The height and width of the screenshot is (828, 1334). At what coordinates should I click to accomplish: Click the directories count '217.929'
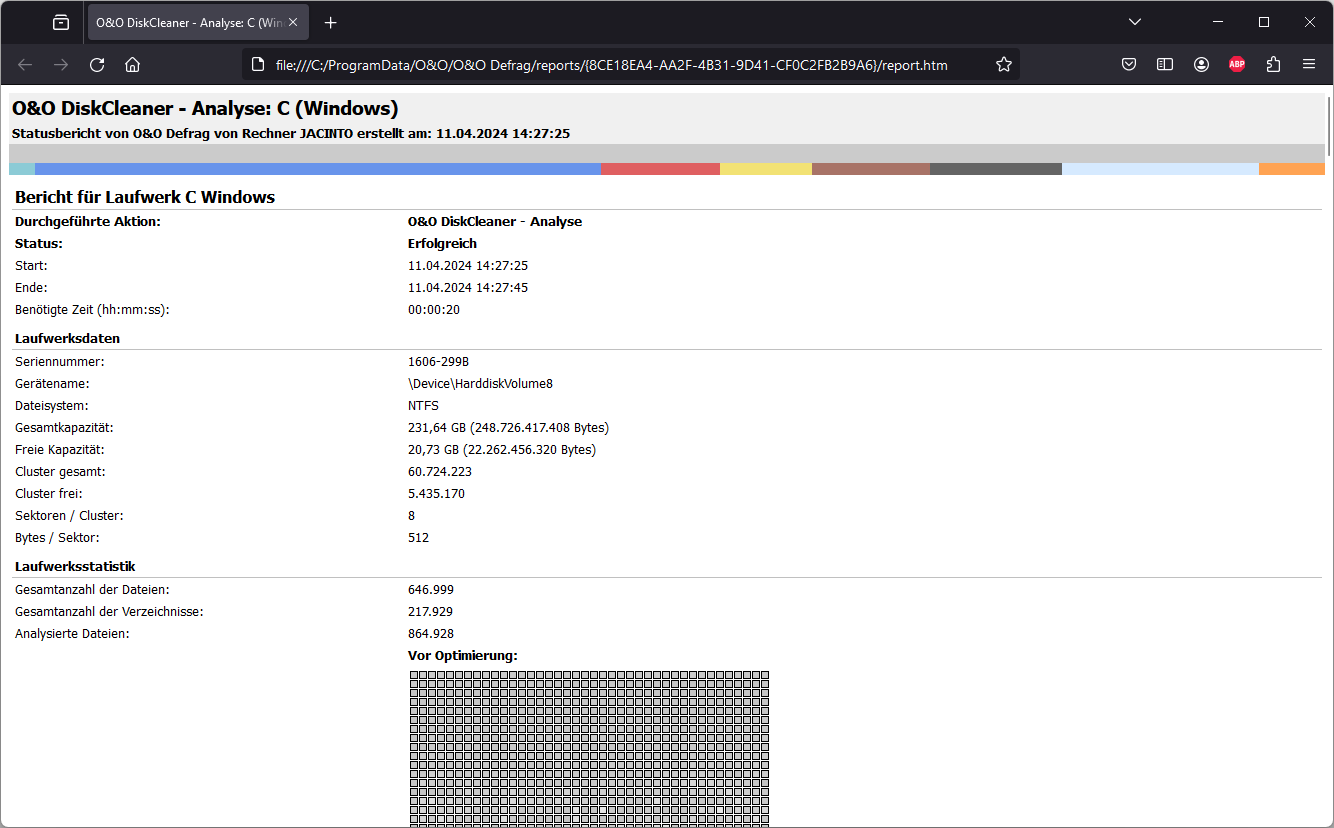tap(431, 611)
